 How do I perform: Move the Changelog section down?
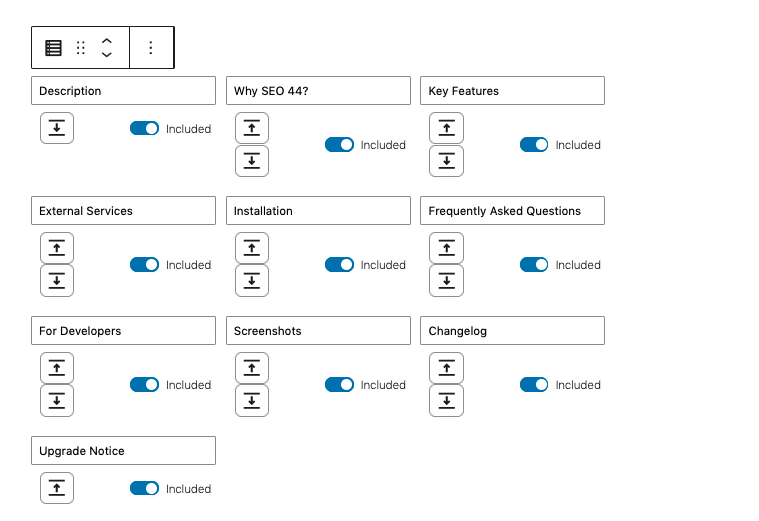pyautogui.click(x=446, y=400)
